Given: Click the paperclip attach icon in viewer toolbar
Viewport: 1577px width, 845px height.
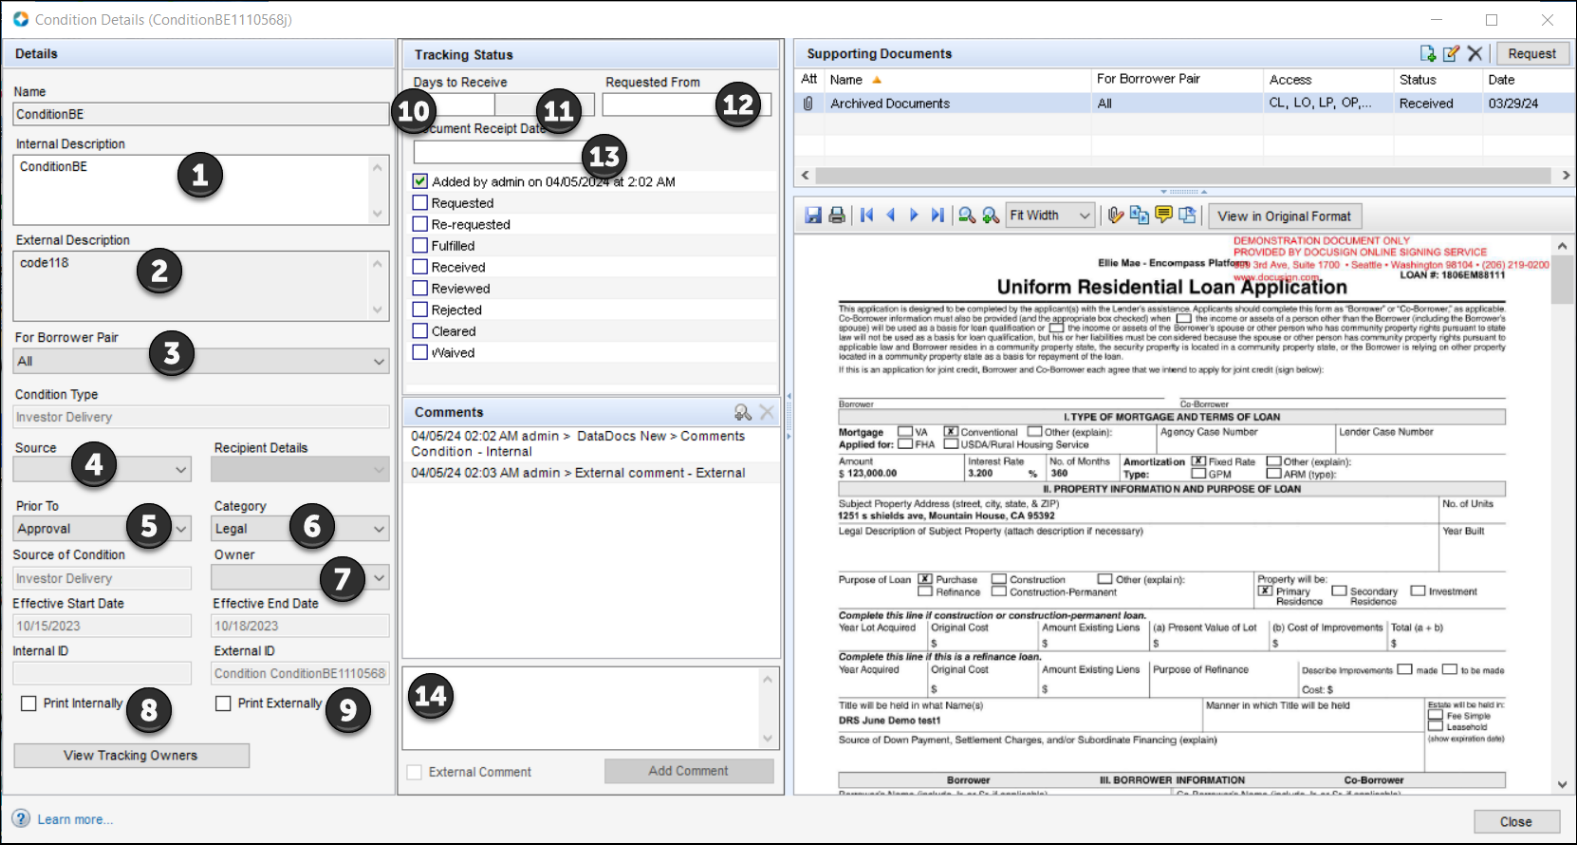Looking at the screenshot, I should click(x=1116, y=215).
